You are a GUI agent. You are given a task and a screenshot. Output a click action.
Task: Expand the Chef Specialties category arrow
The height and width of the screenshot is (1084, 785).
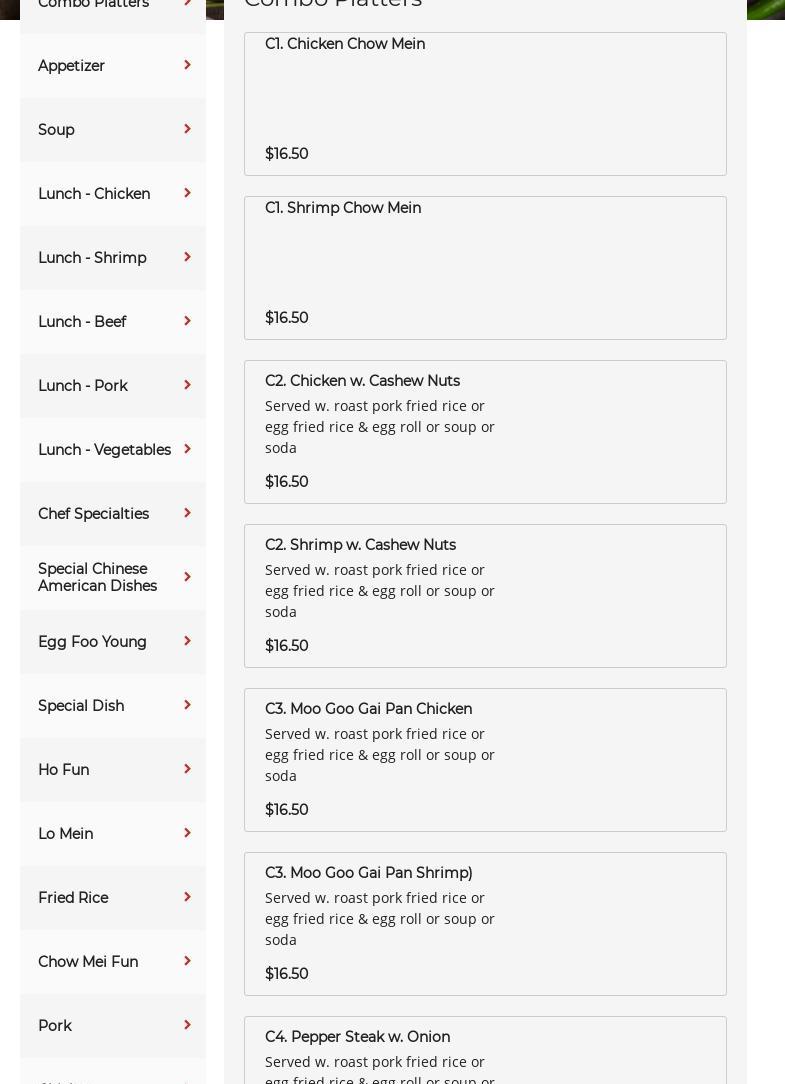coord(187,514)
